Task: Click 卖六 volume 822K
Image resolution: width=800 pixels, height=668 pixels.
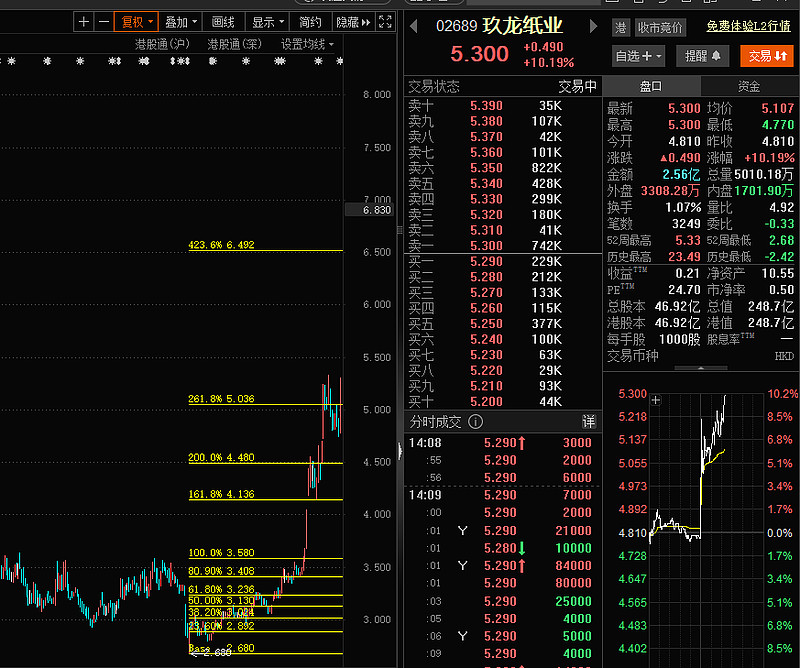Action: pos(546,168)
